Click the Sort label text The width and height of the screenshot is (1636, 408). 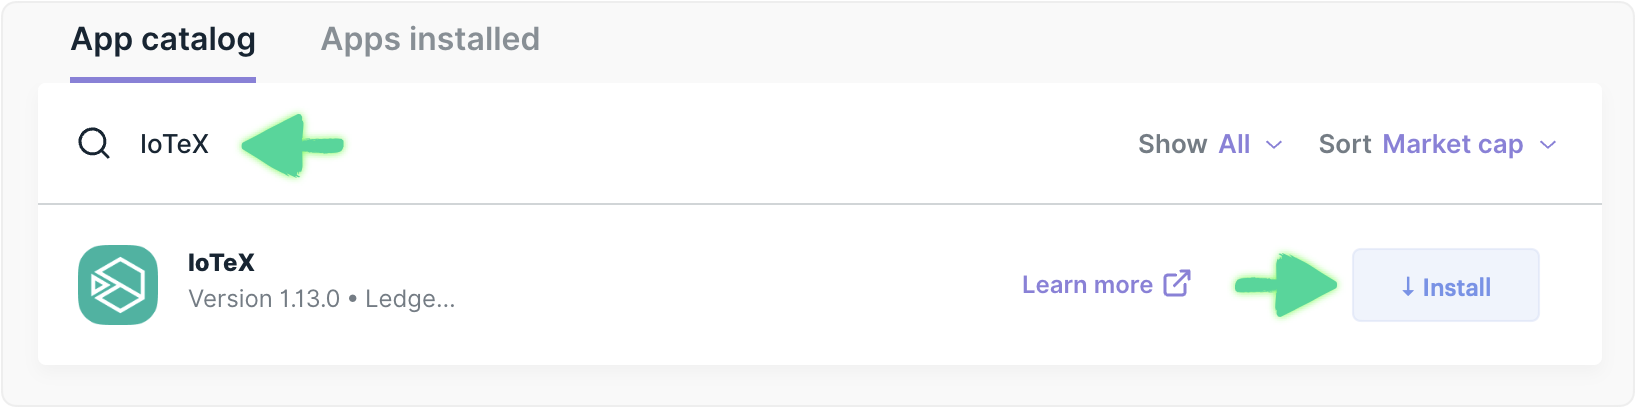click(1344, 144)
